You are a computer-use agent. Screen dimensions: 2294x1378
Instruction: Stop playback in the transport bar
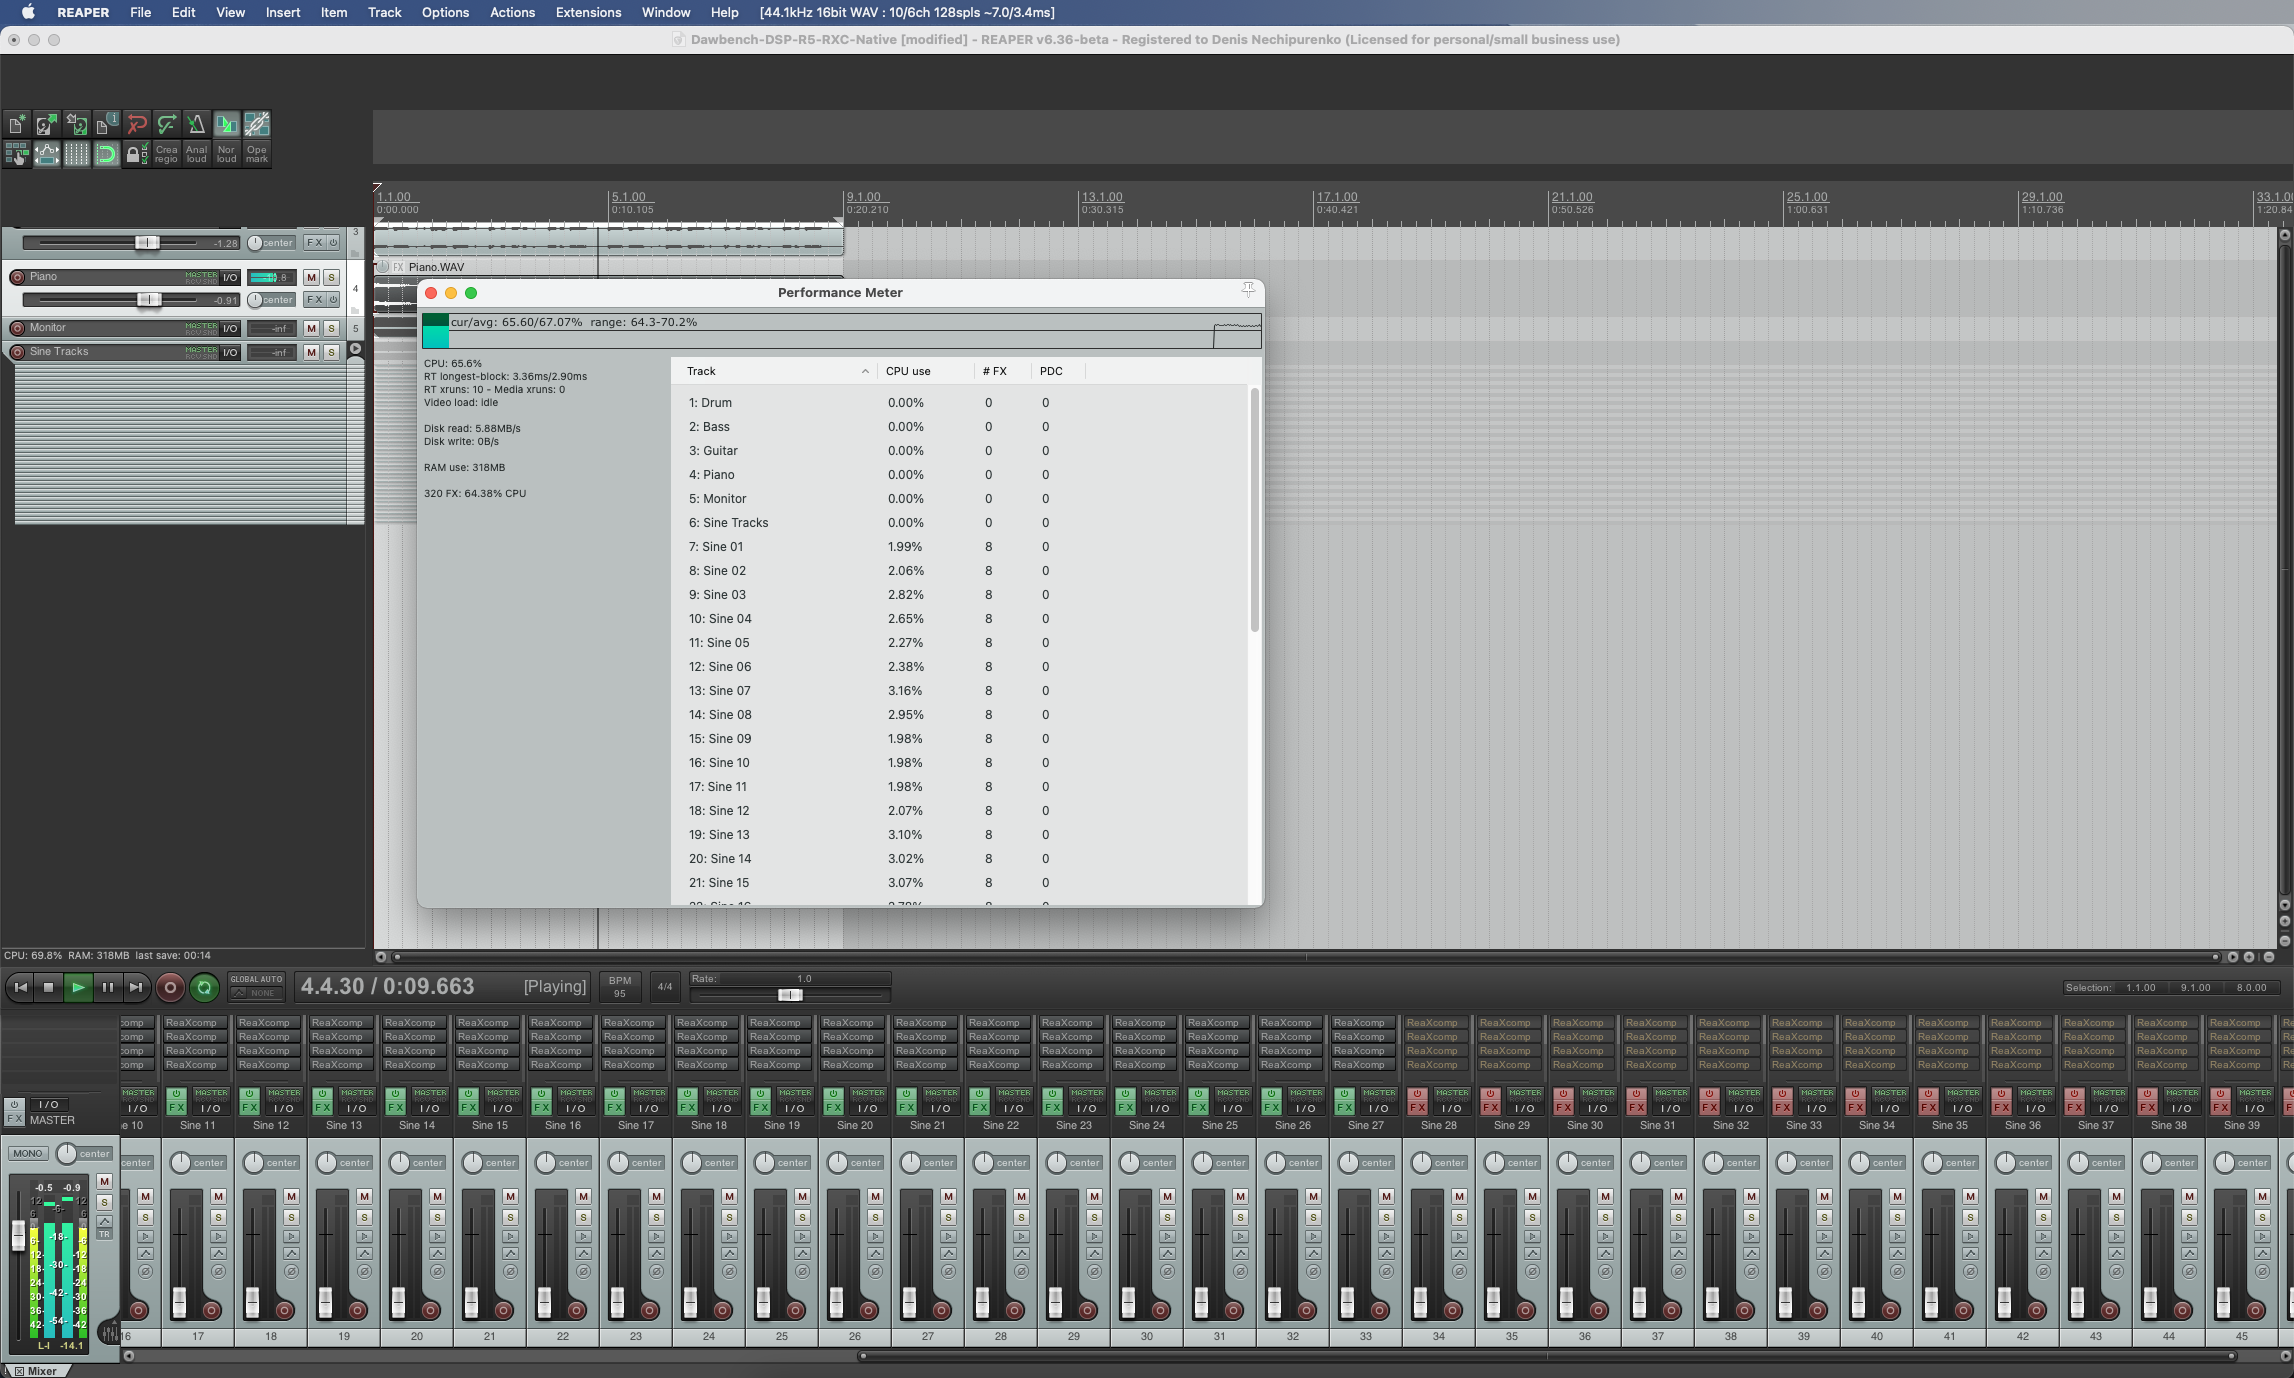click(48, 987)
